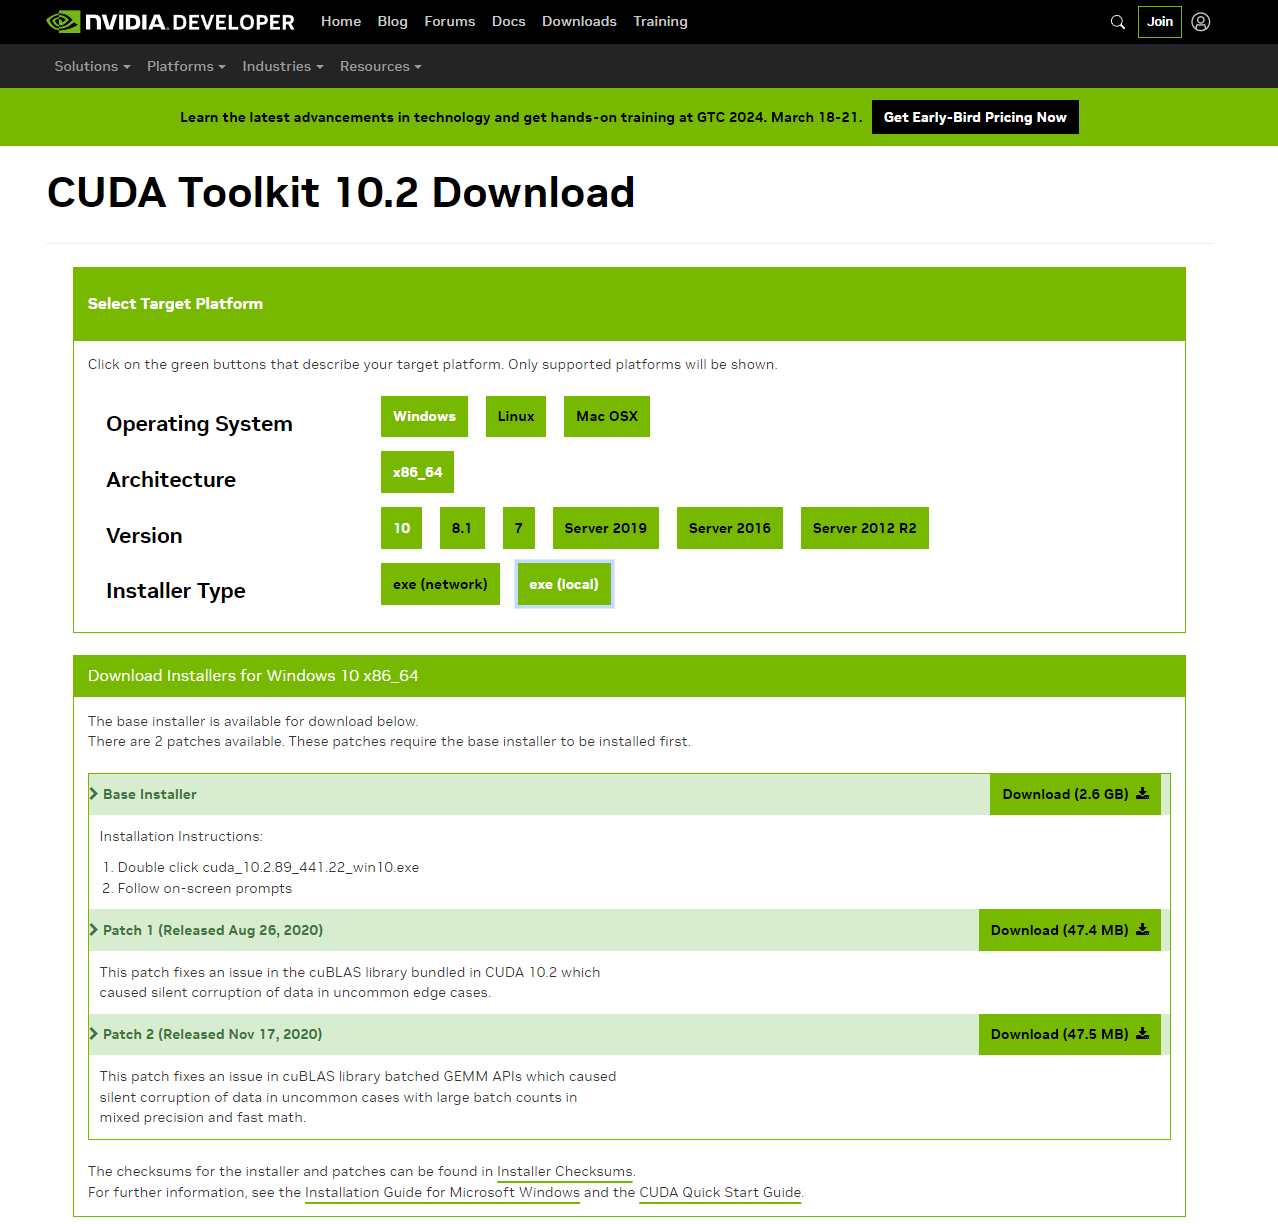This screenshot has width=1278, height=1224.
Task: Select Server 2016 version
Action: coord(730,528)
